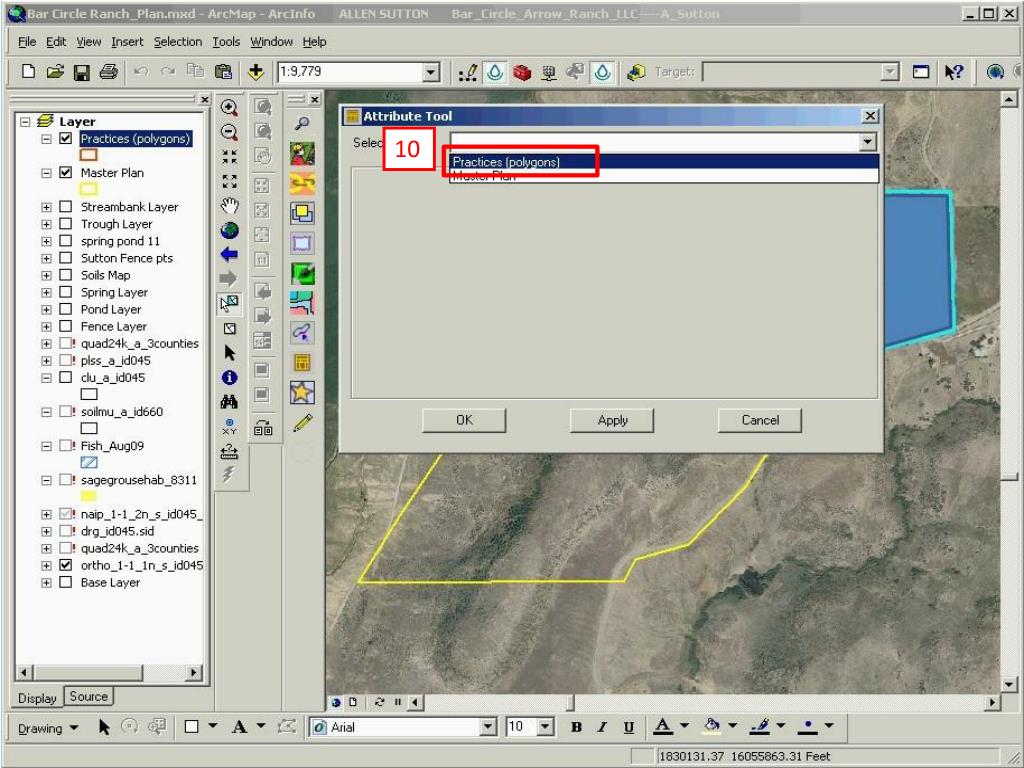This screenshot has height=768, width=1024.
Task: Click the New Map File icon
Action: tap(28, 71)
